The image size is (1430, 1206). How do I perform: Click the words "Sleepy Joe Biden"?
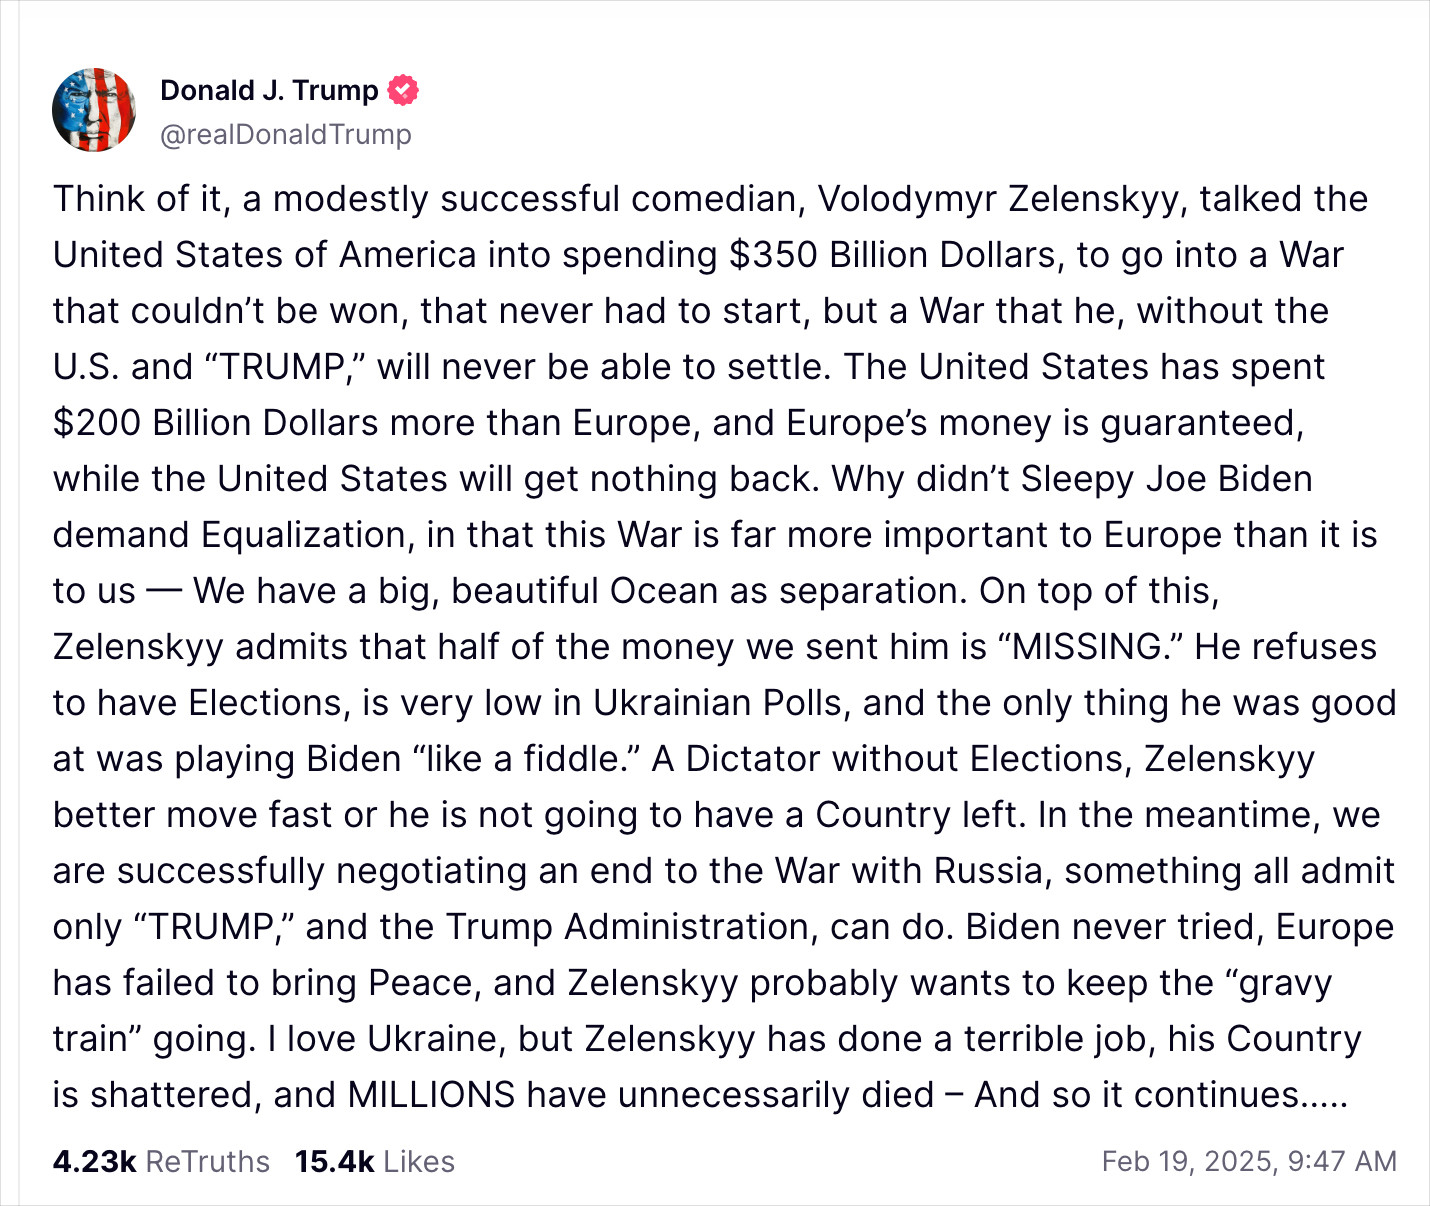(x=1166, y=479)
